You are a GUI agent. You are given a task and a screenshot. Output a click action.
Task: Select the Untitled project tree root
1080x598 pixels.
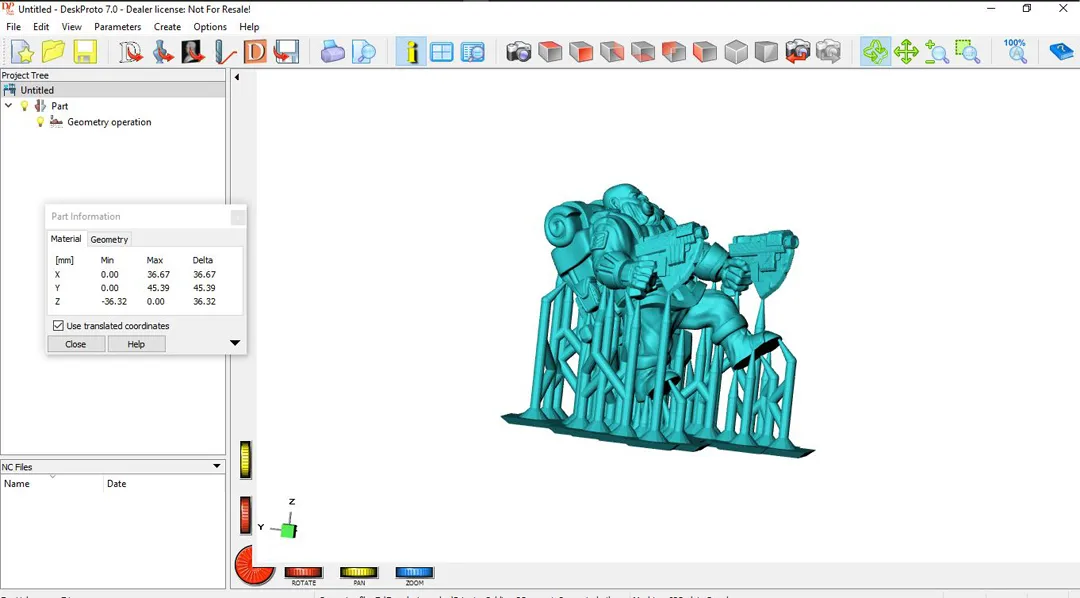click(37, 90)
